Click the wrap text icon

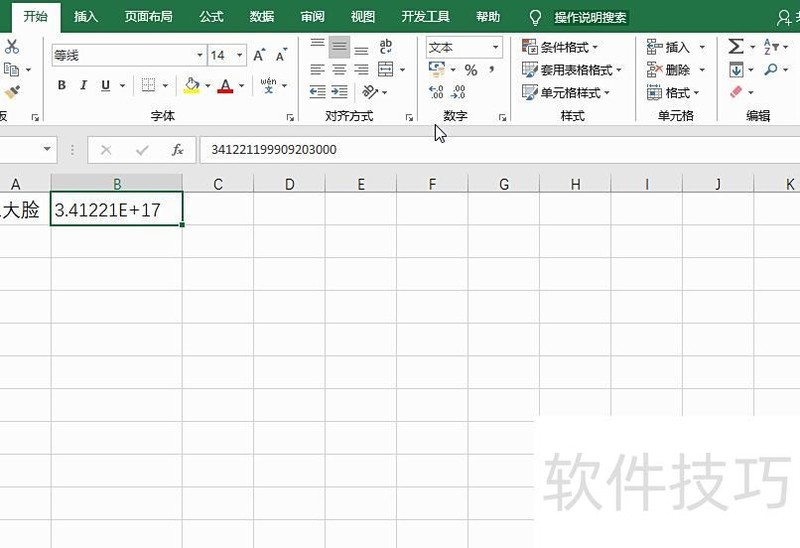386,47
